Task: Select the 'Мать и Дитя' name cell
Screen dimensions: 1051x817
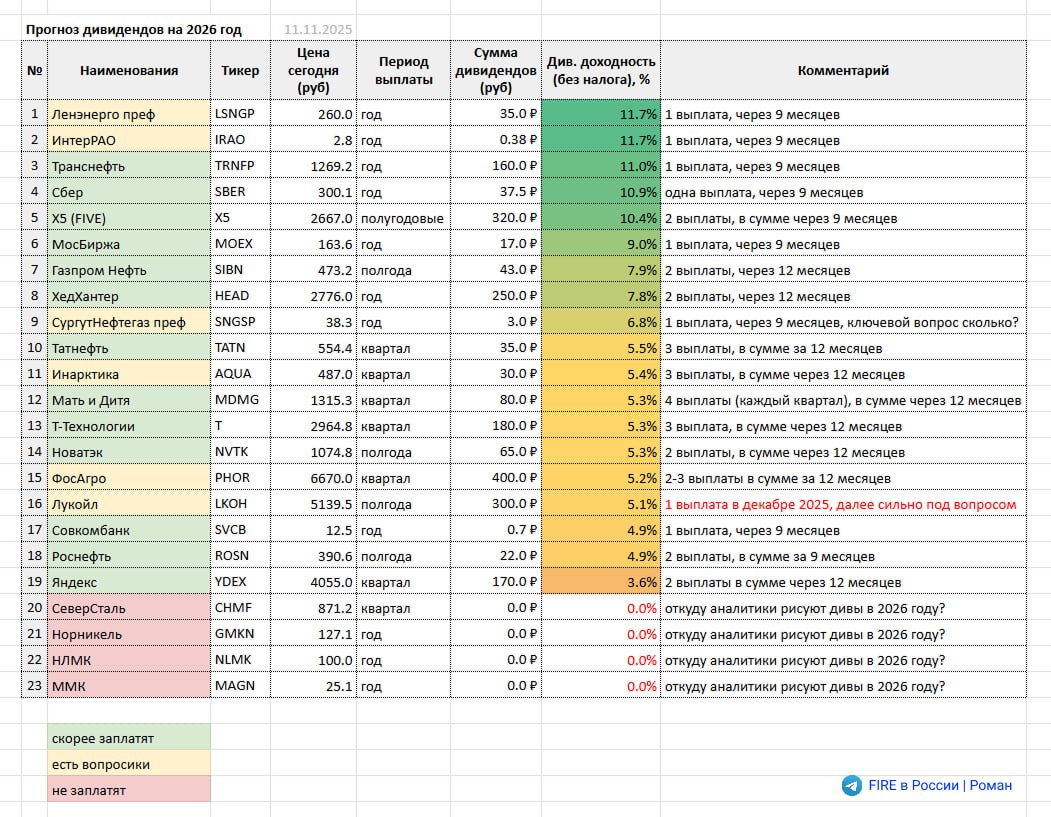Action: coord(129,400)
